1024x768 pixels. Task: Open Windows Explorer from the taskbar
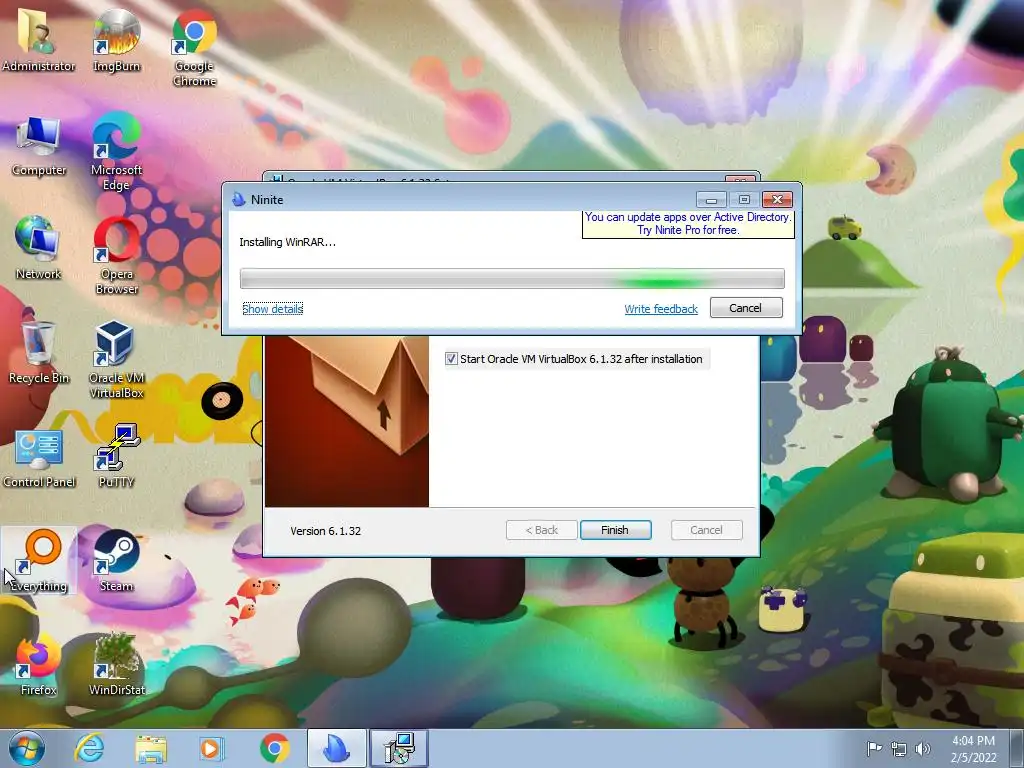(151, 748)
